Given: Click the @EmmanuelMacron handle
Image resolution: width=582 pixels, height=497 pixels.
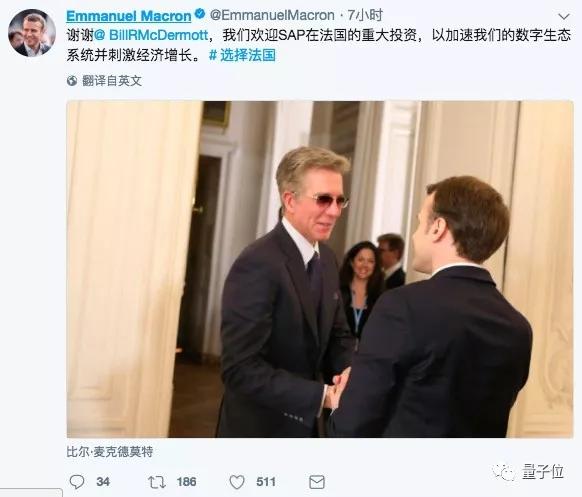Looking at the screenshot, I should click(272, 15).
